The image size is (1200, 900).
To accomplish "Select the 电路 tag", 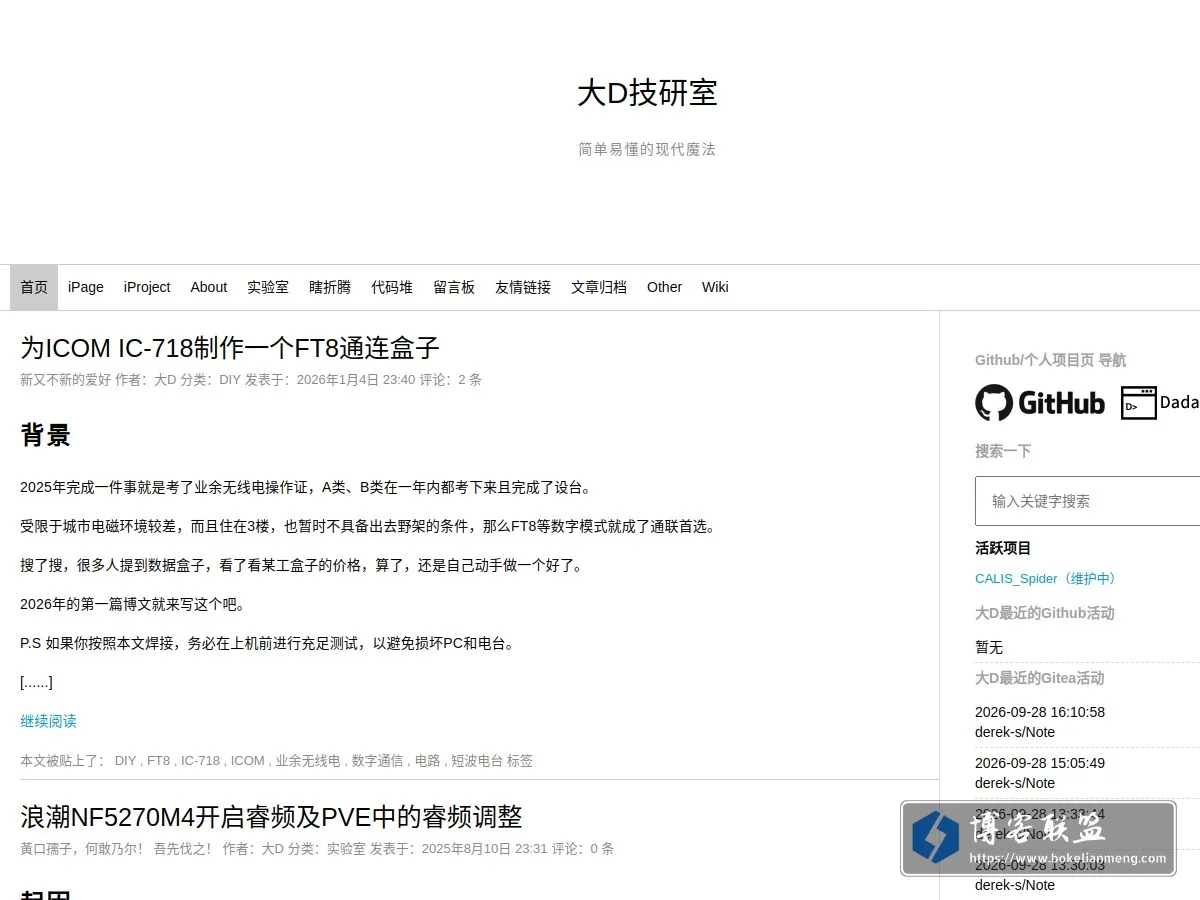I will coord(427,761).
